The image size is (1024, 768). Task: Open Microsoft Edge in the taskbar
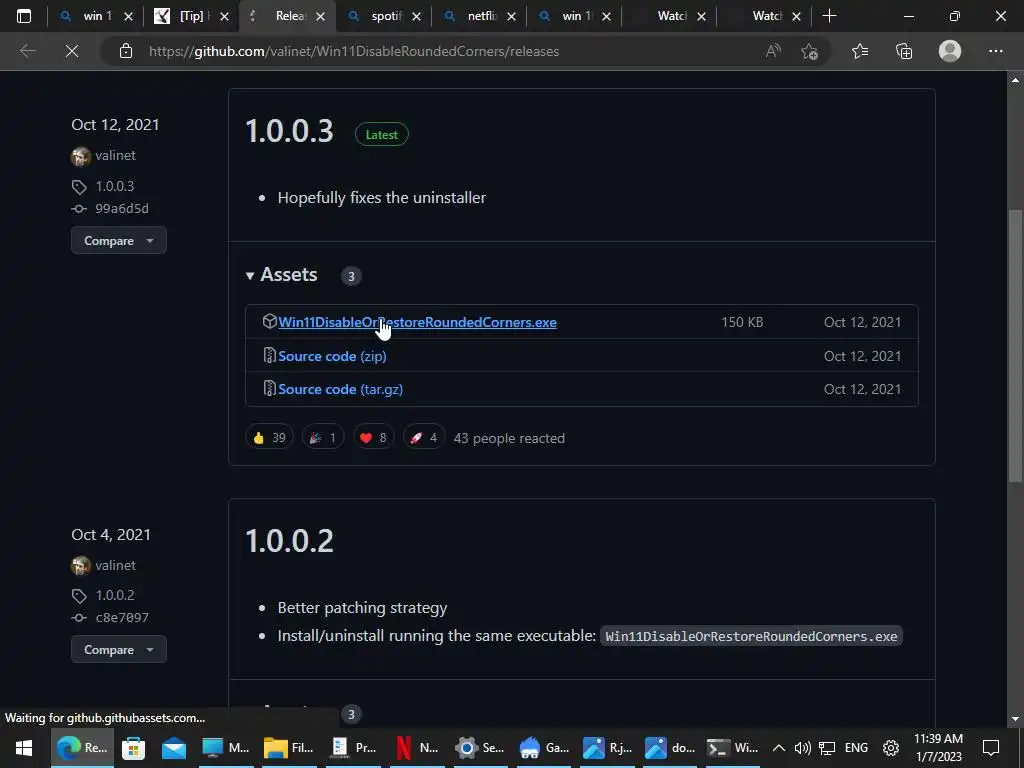(82, 748)
